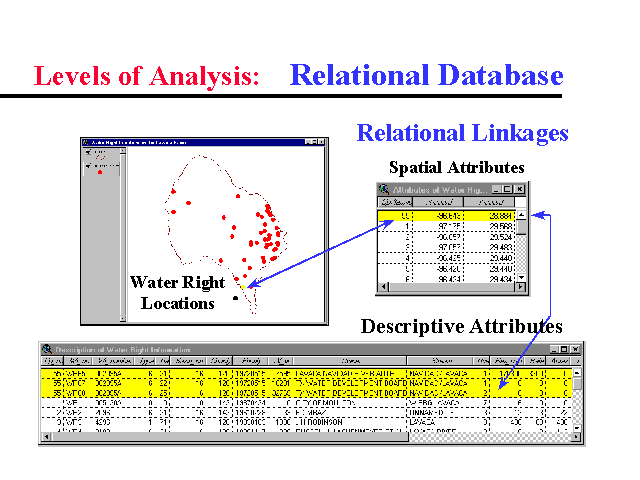Click the app icon of the Attributes table window

(x=383, y=188)
